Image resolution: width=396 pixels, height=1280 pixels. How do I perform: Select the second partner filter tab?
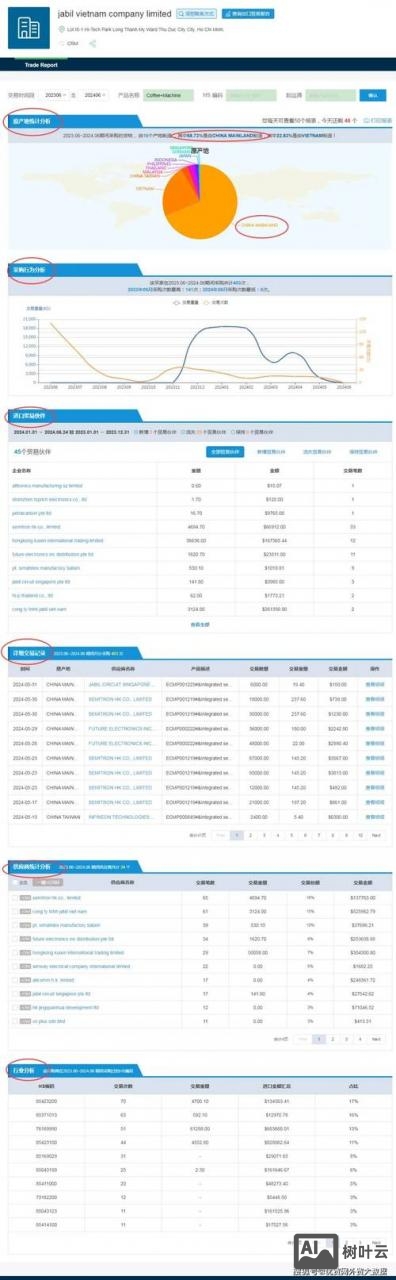pos(272,452)
